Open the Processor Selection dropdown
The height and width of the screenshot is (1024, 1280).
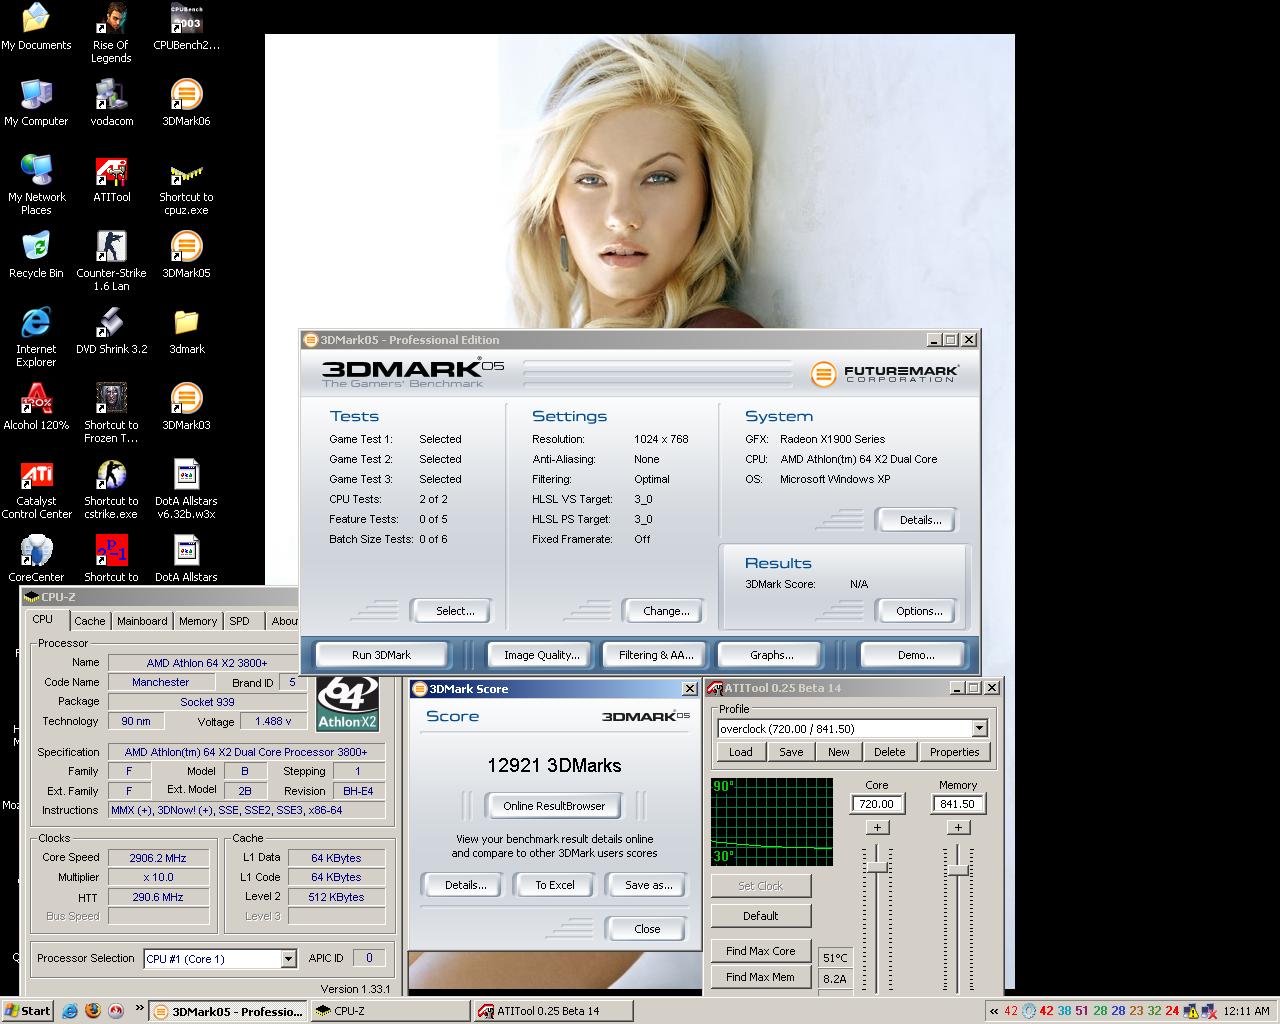click(x=288, y=959)
